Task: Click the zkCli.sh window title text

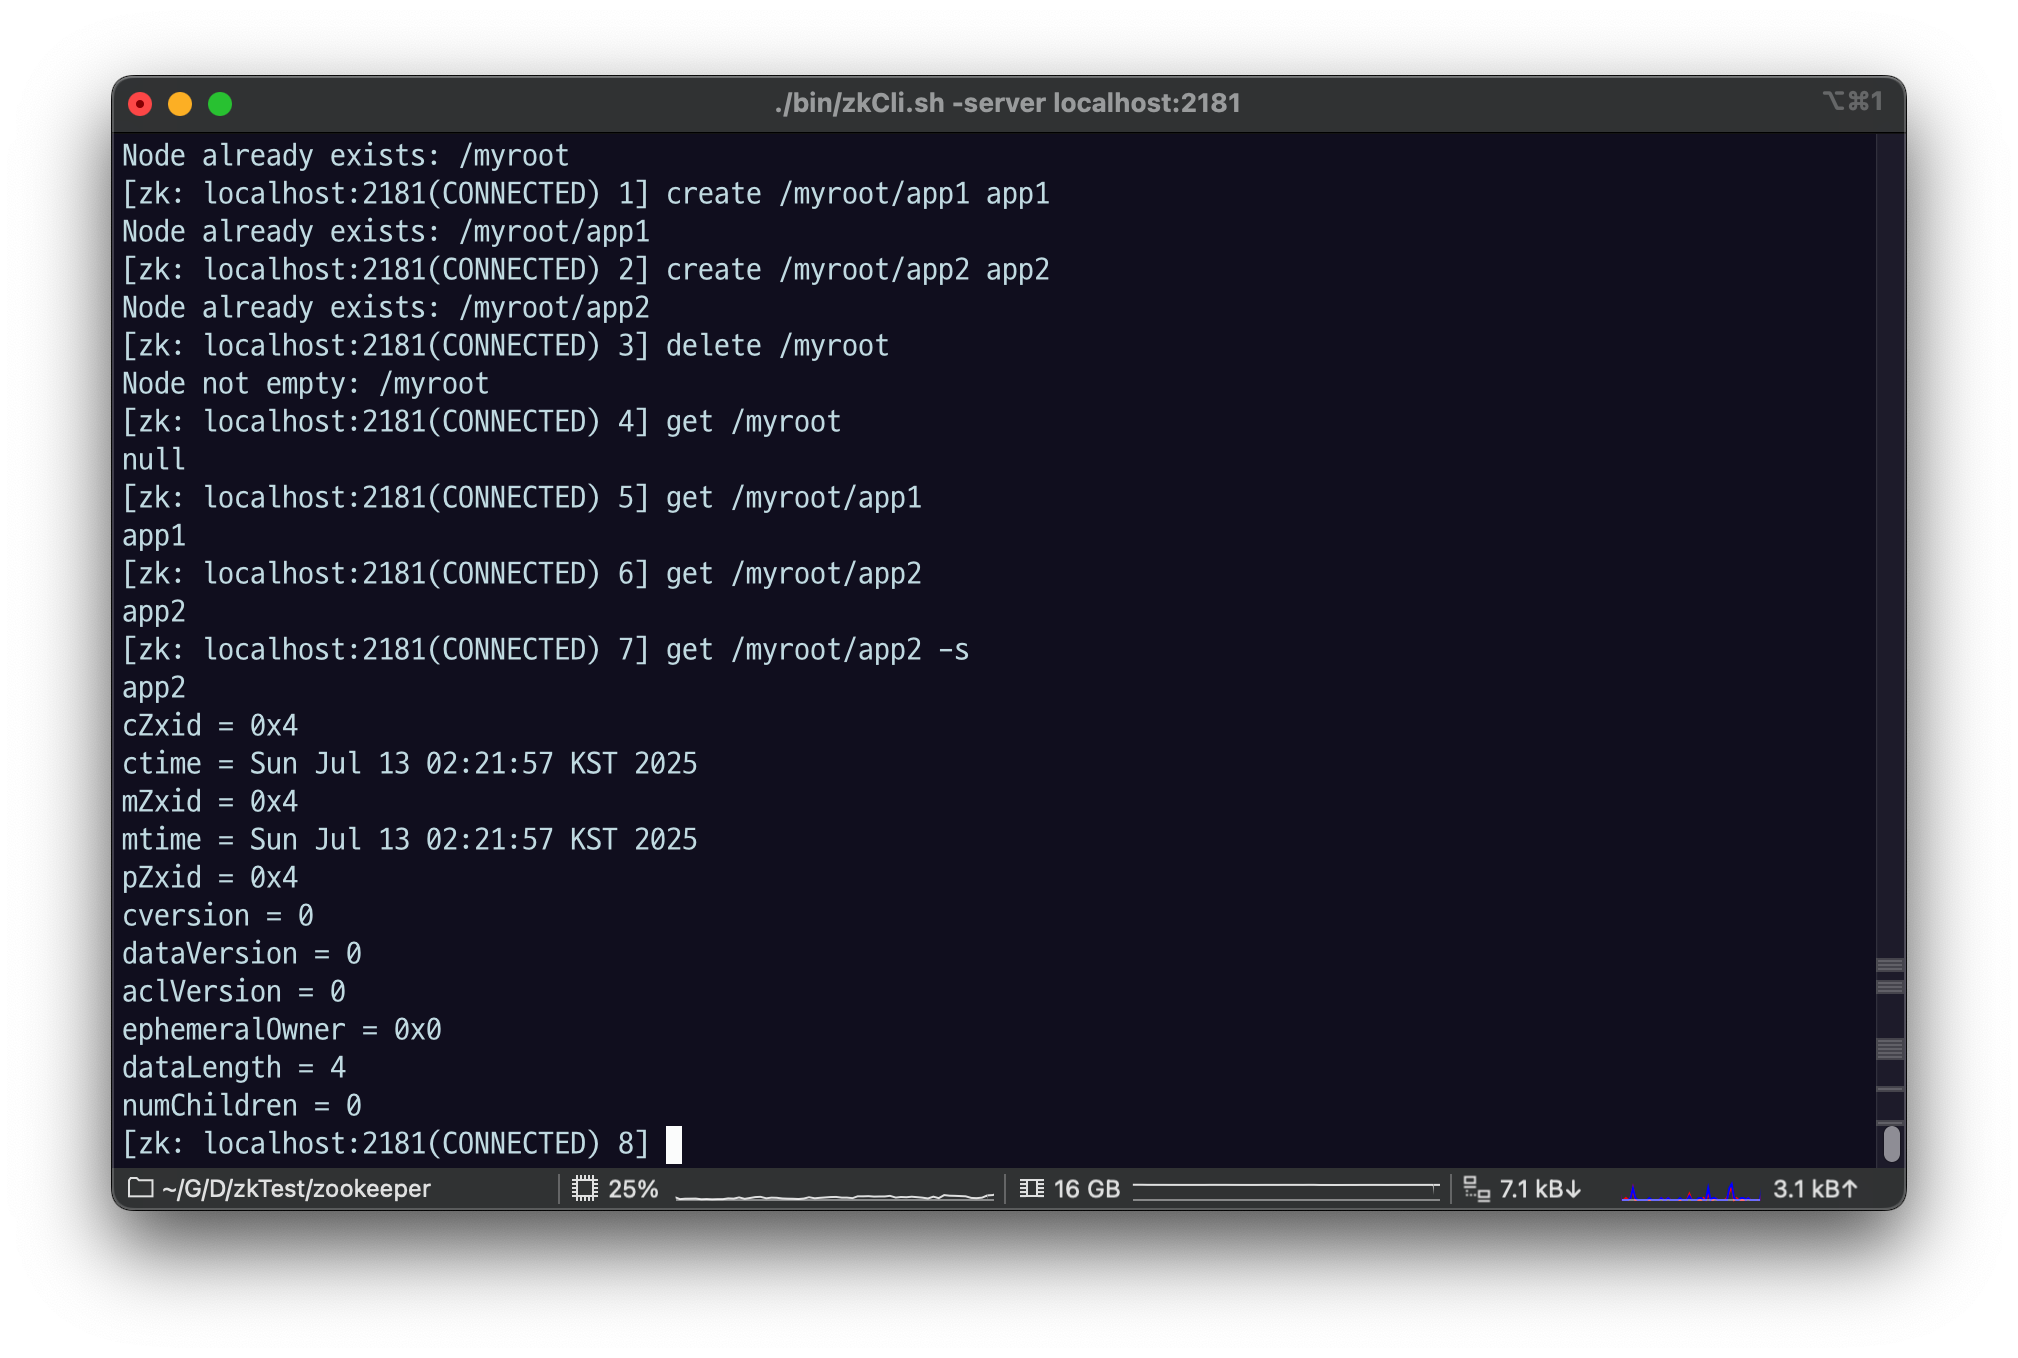Action: 1007,103
